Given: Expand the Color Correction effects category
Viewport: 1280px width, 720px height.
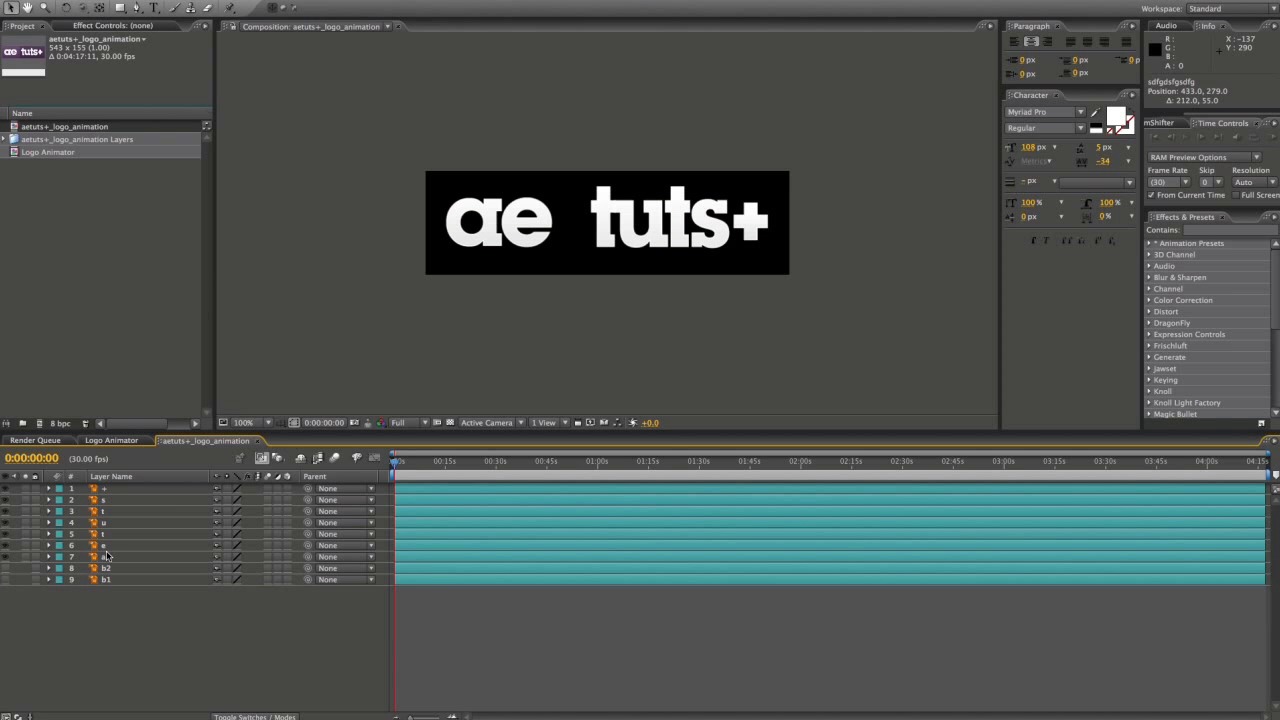Looking at the screenshot, I should pos(1149,300).
